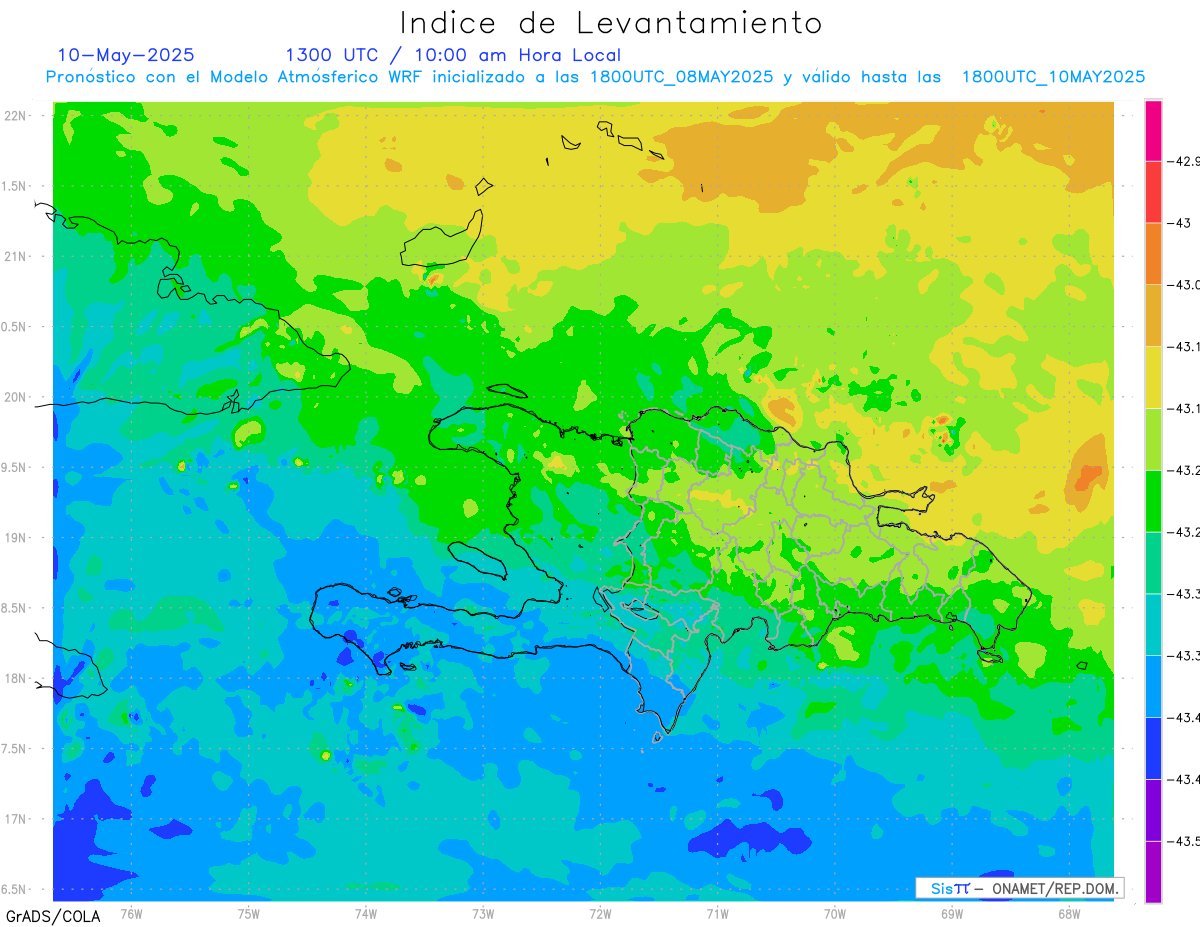
Task: Click the '71W' longitude label
Action: [x=717, y=914]
